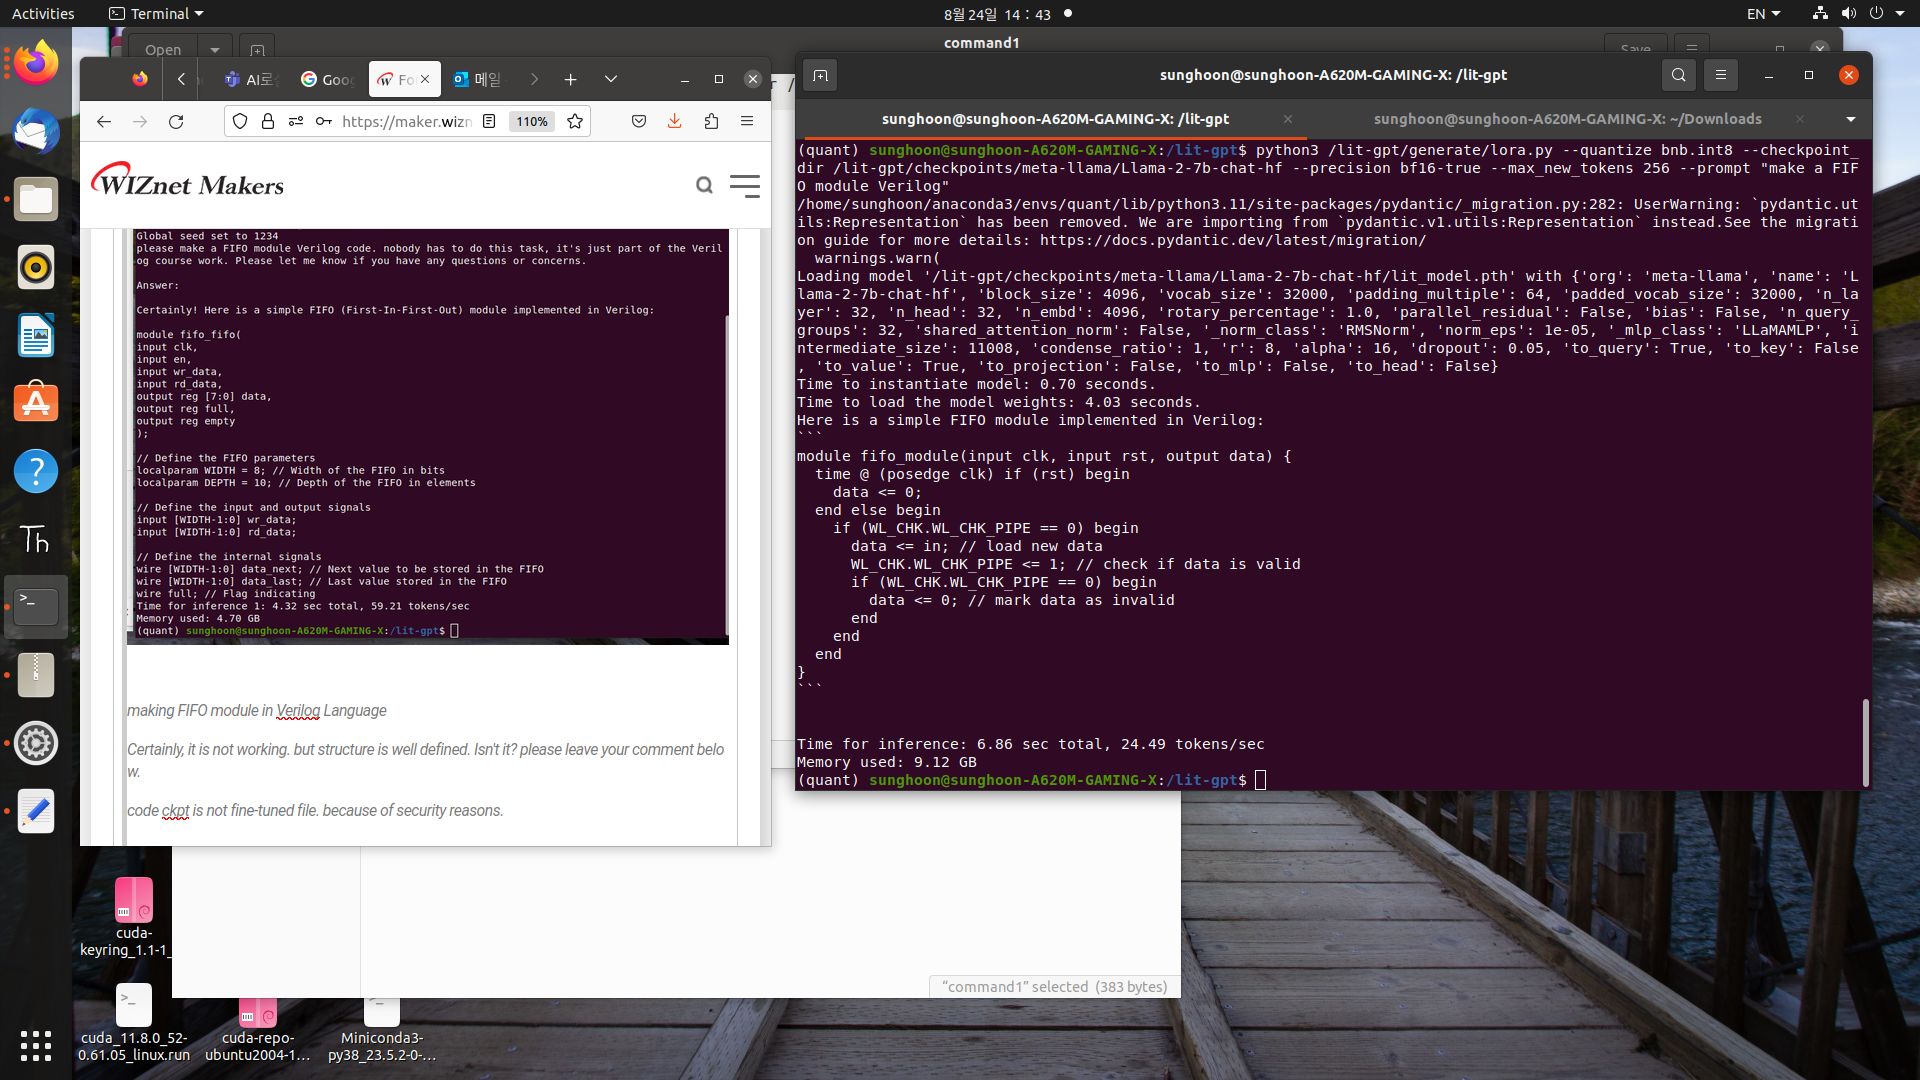Image resolution: width=1920 pixels, height=1080 pixels.
Task: Open Settings from the dock
Action: [36, 743]
